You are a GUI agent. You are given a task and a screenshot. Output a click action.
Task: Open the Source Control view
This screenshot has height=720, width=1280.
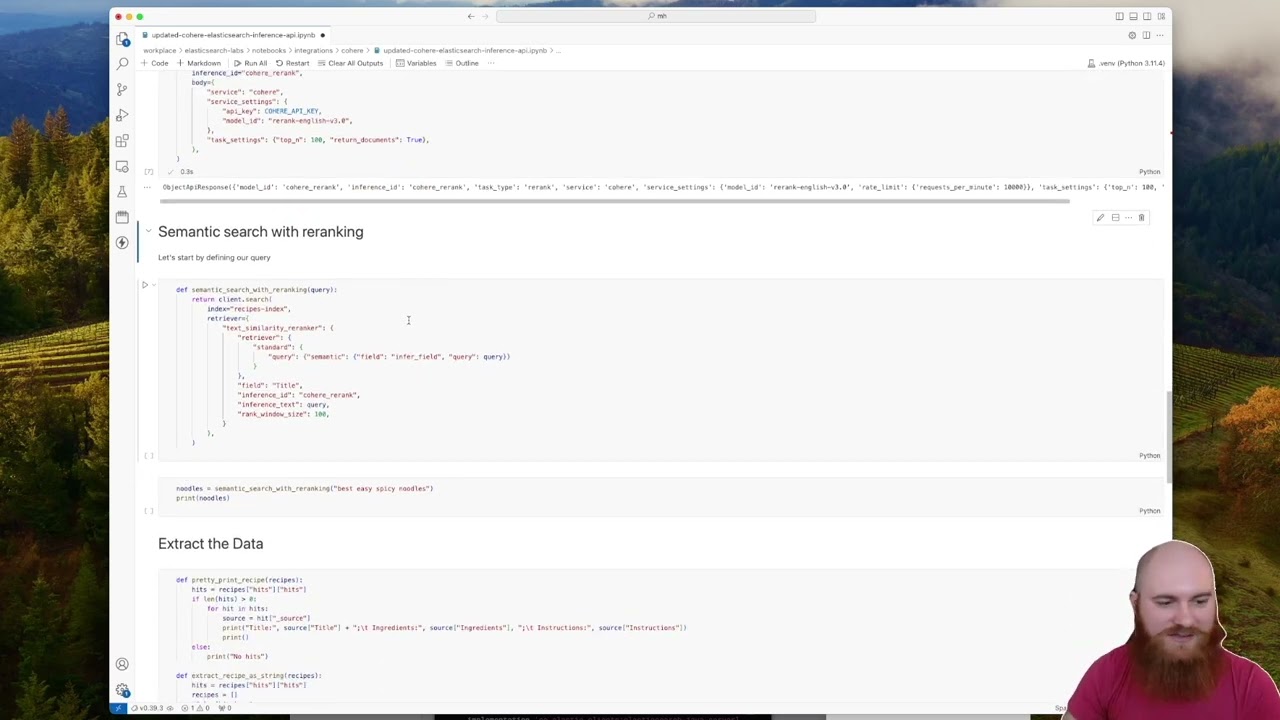[122, 90]
